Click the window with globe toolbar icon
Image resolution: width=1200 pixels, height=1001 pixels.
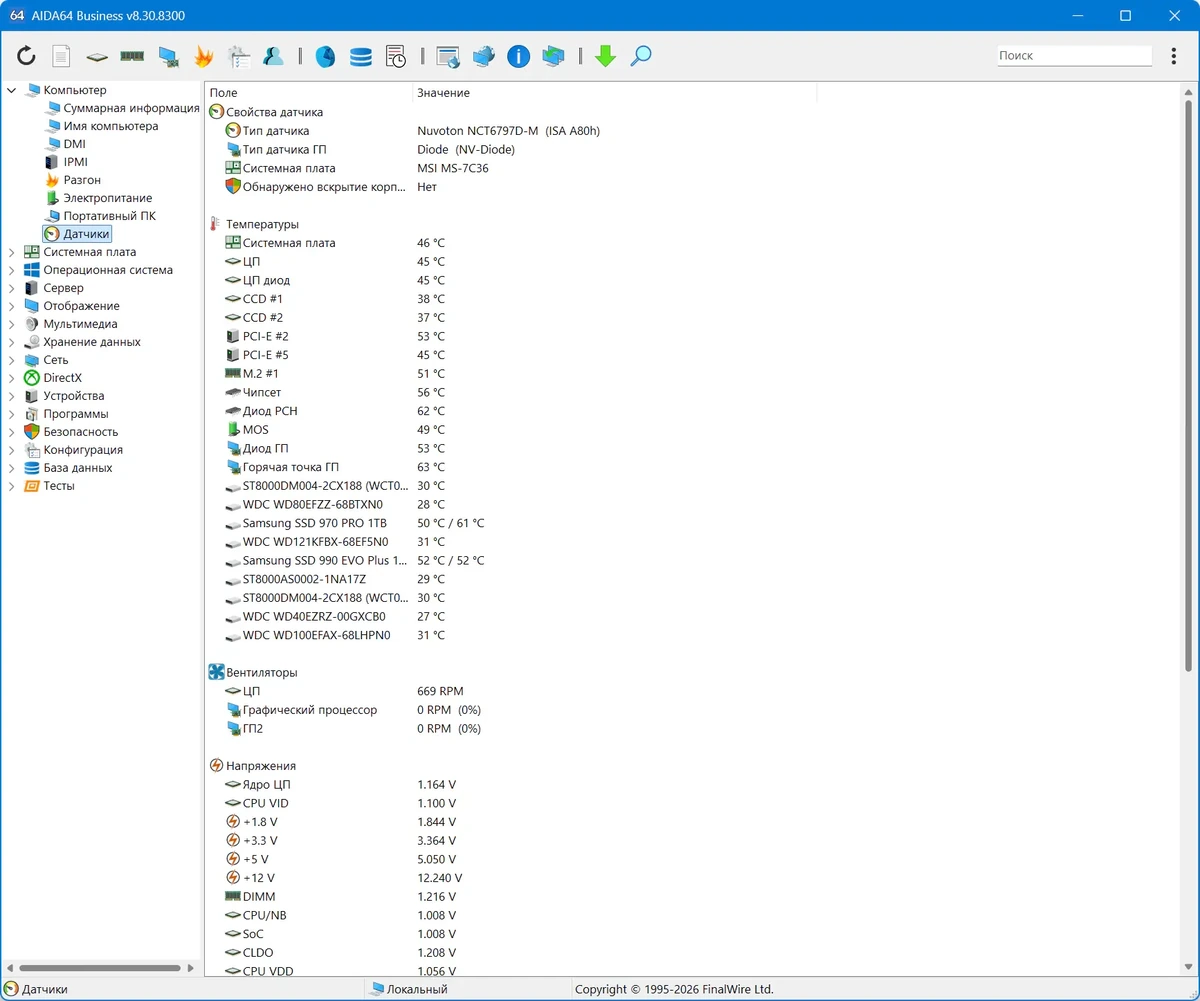[x=448, y=57]
